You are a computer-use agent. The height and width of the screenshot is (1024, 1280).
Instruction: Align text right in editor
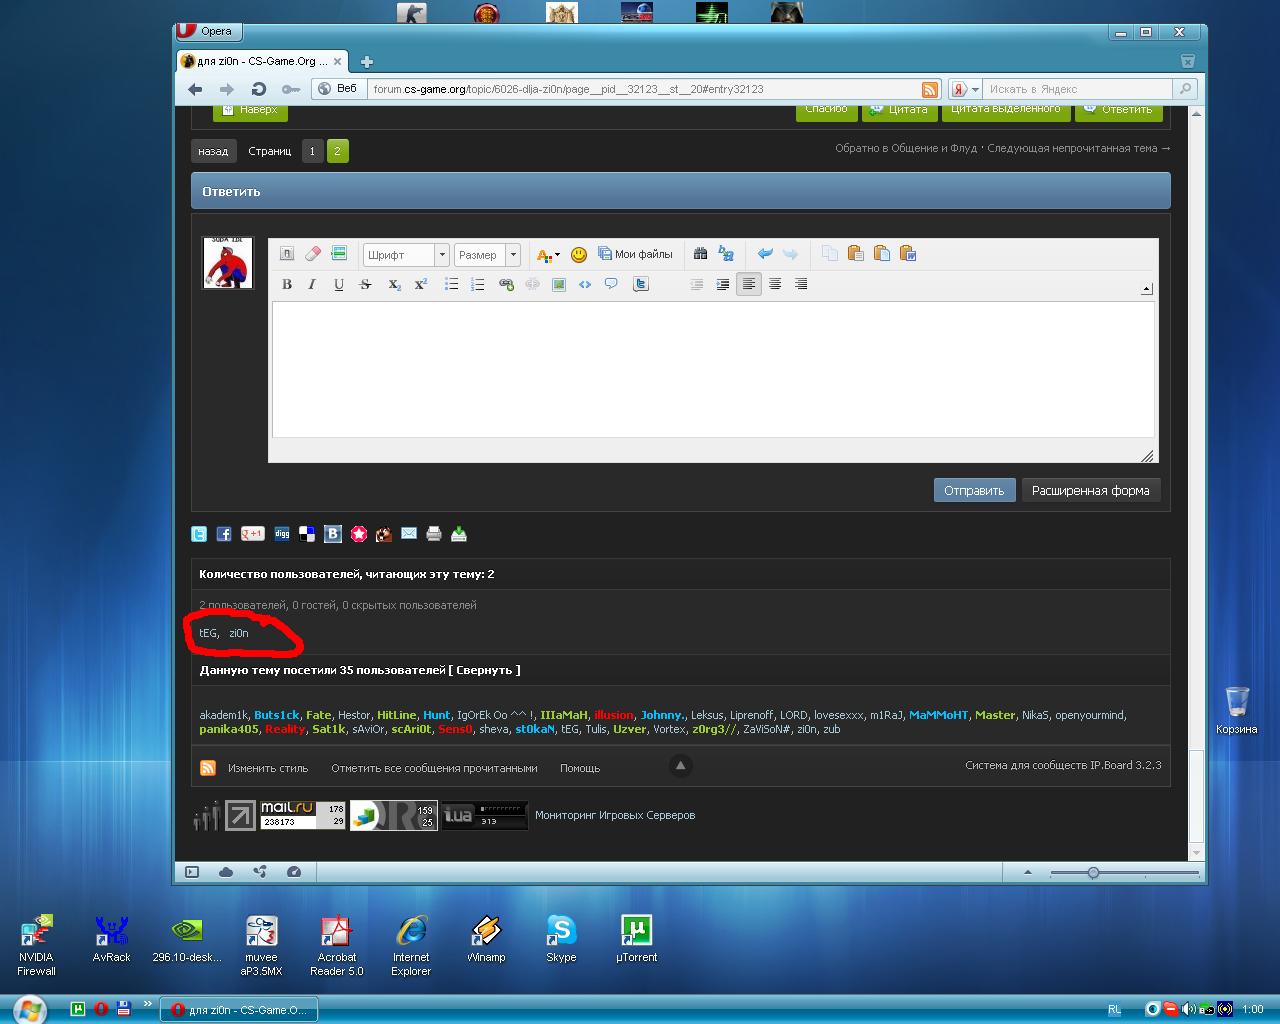tap(801, 284)
